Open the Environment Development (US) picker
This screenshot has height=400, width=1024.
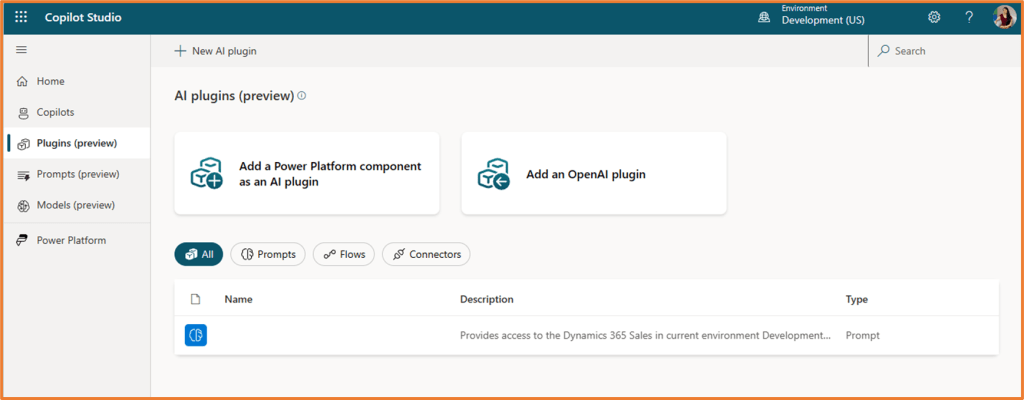pyautogui.click(x=811, y=17)
